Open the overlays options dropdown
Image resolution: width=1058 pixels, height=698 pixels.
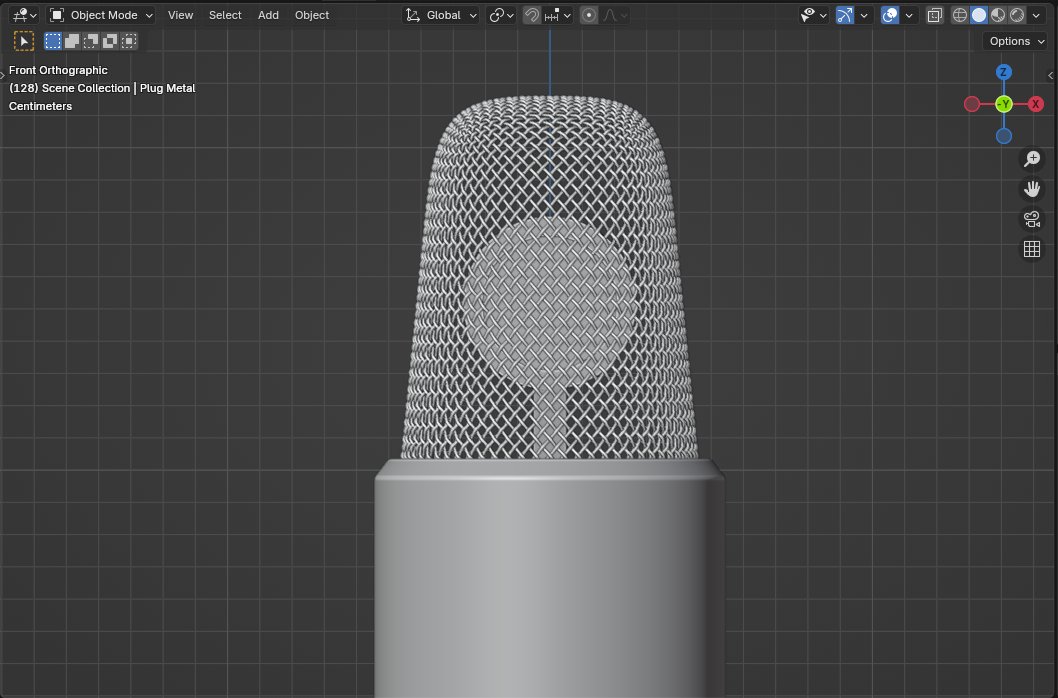coord(909,15)
